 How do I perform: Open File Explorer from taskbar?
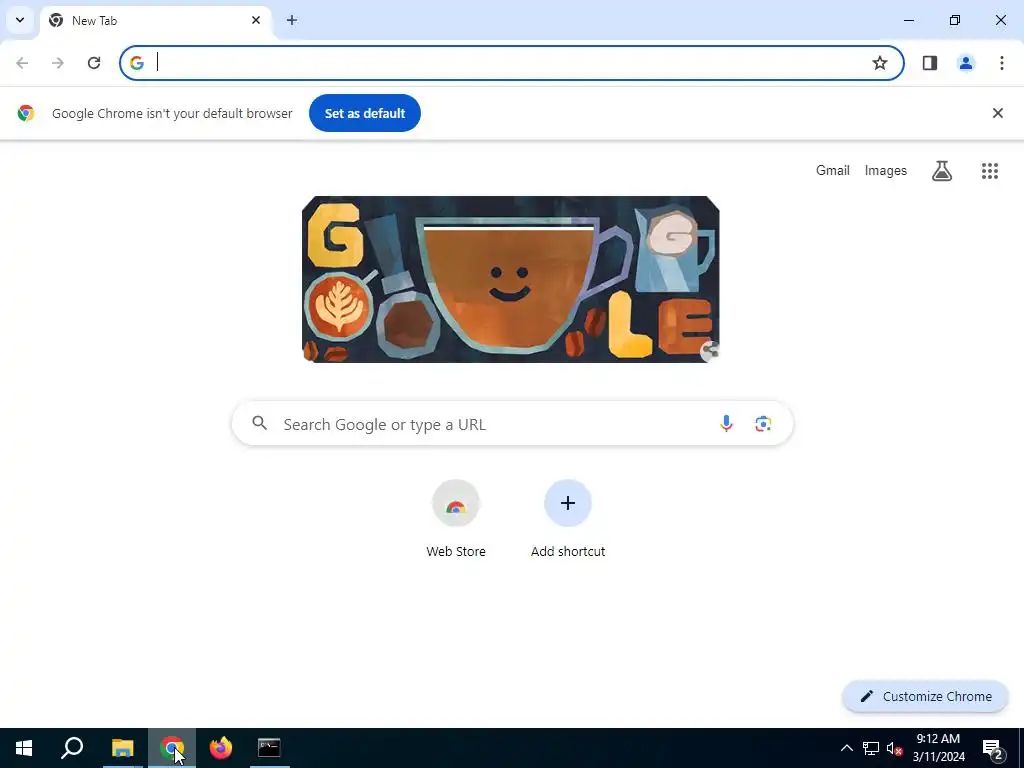point(122,748)
